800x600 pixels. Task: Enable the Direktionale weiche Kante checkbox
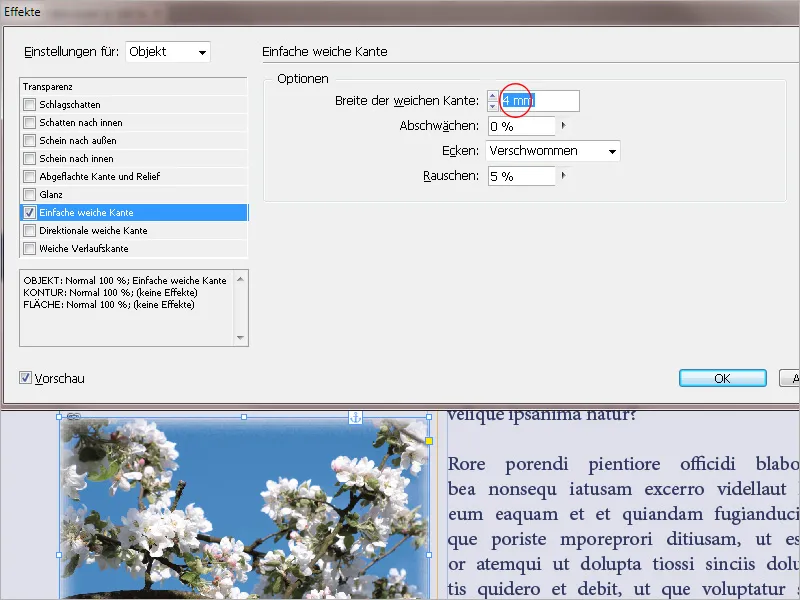point(30,231)
